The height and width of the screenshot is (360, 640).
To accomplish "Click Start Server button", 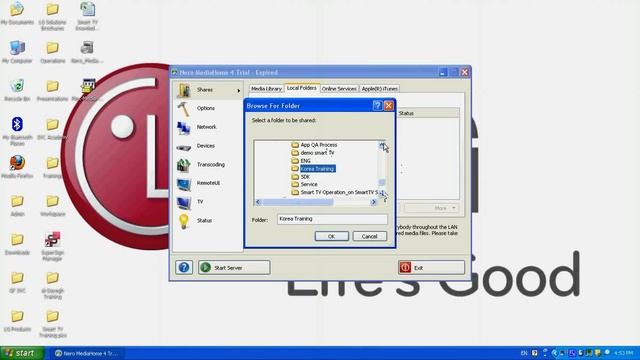I will pyautogui.click(x=234, y=268).
